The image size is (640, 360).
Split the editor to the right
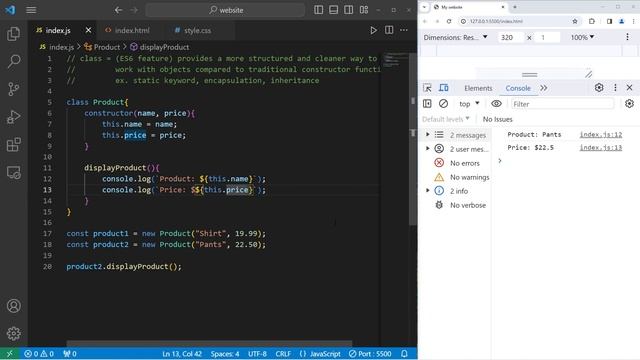coord(389,30)
